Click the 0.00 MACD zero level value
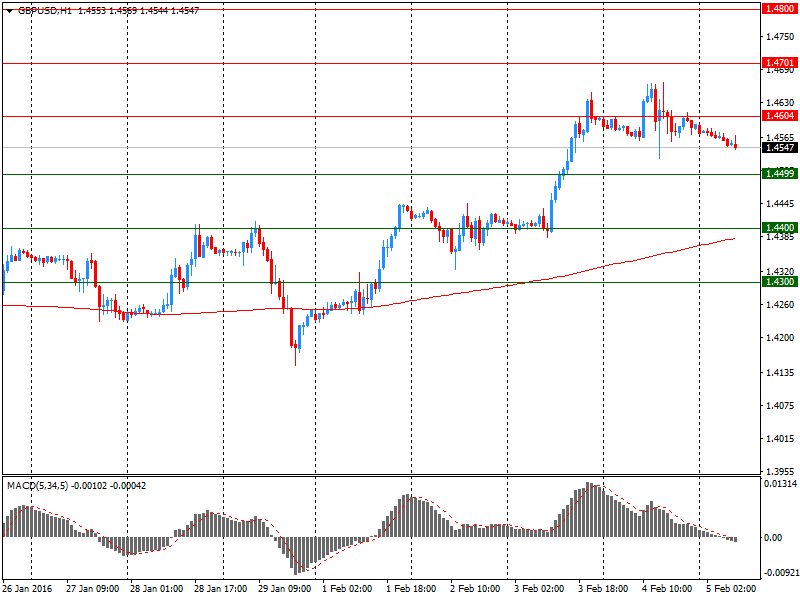Screen dimensions: 800x600 click(773, 538)
